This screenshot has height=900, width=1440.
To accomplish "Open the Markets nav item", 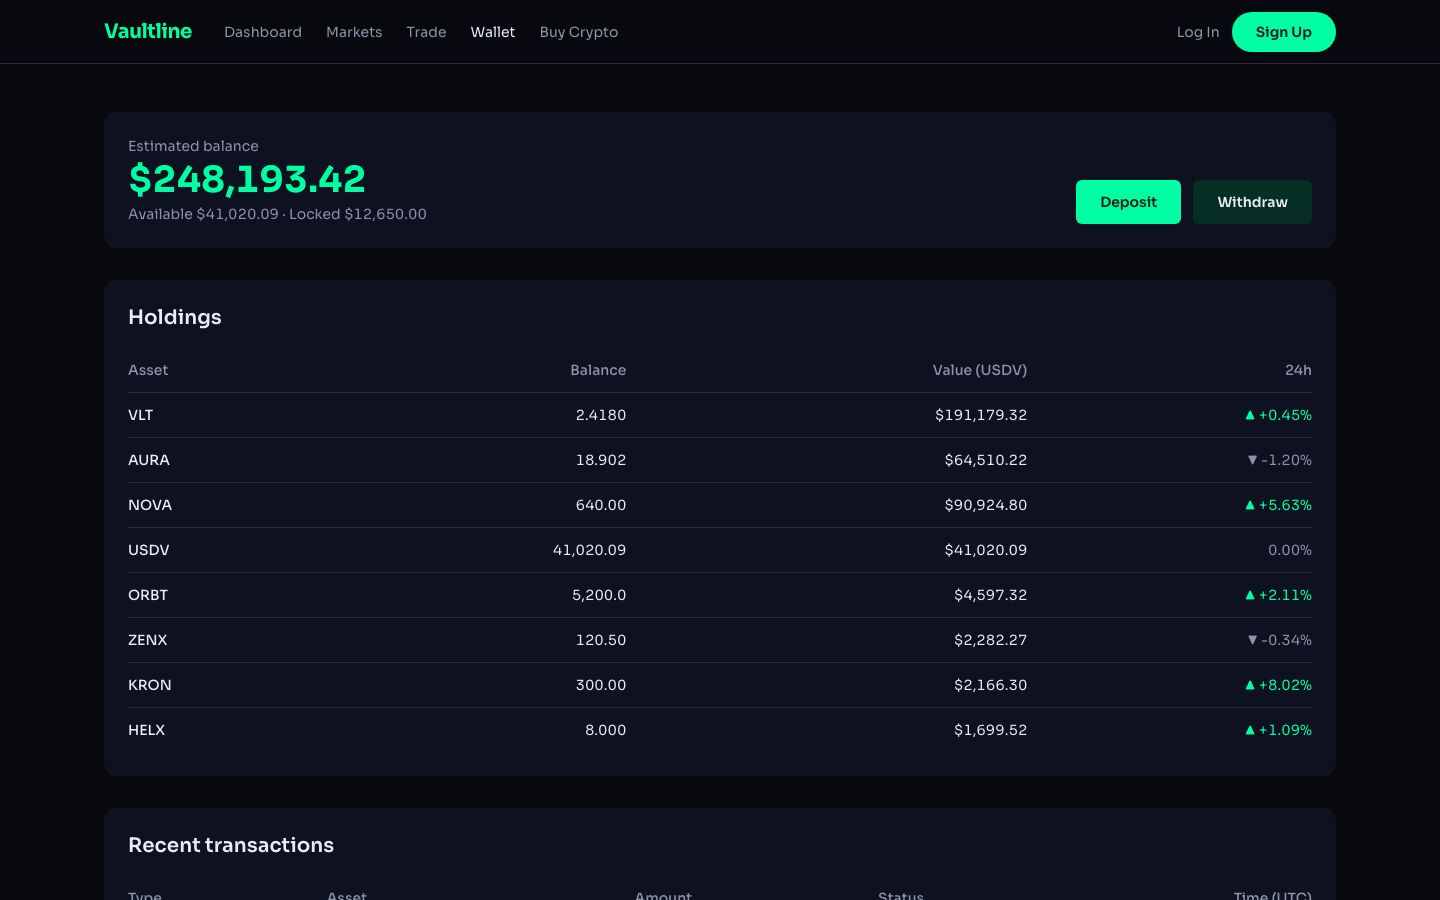I will tap(354, 32).
